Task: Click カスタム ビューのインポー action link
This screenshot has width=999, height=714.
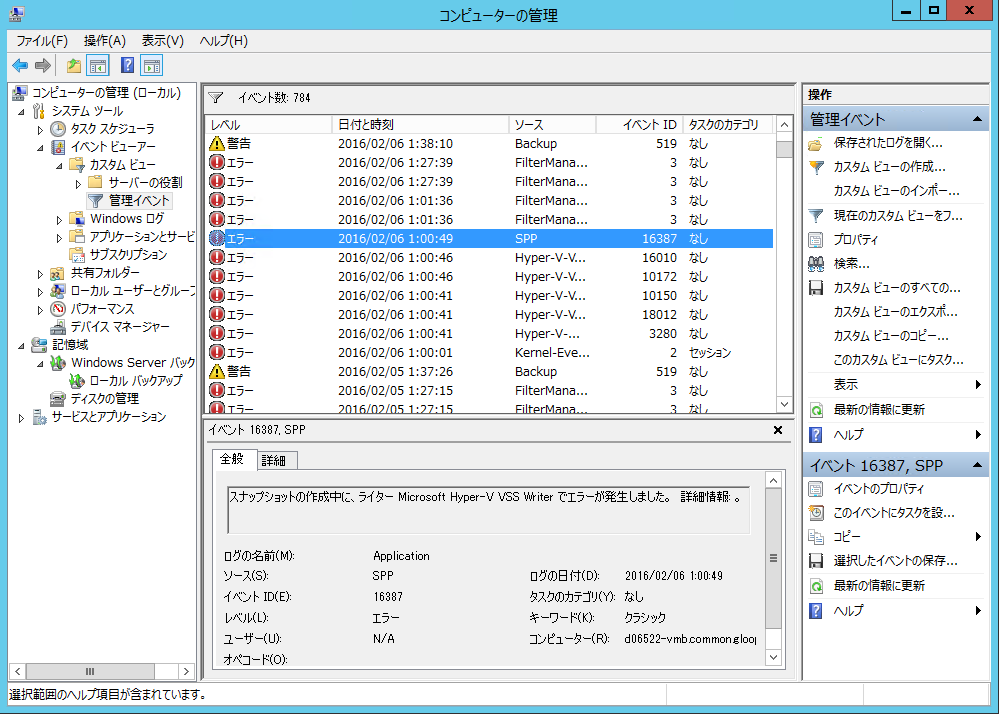Action: [896, 191]
